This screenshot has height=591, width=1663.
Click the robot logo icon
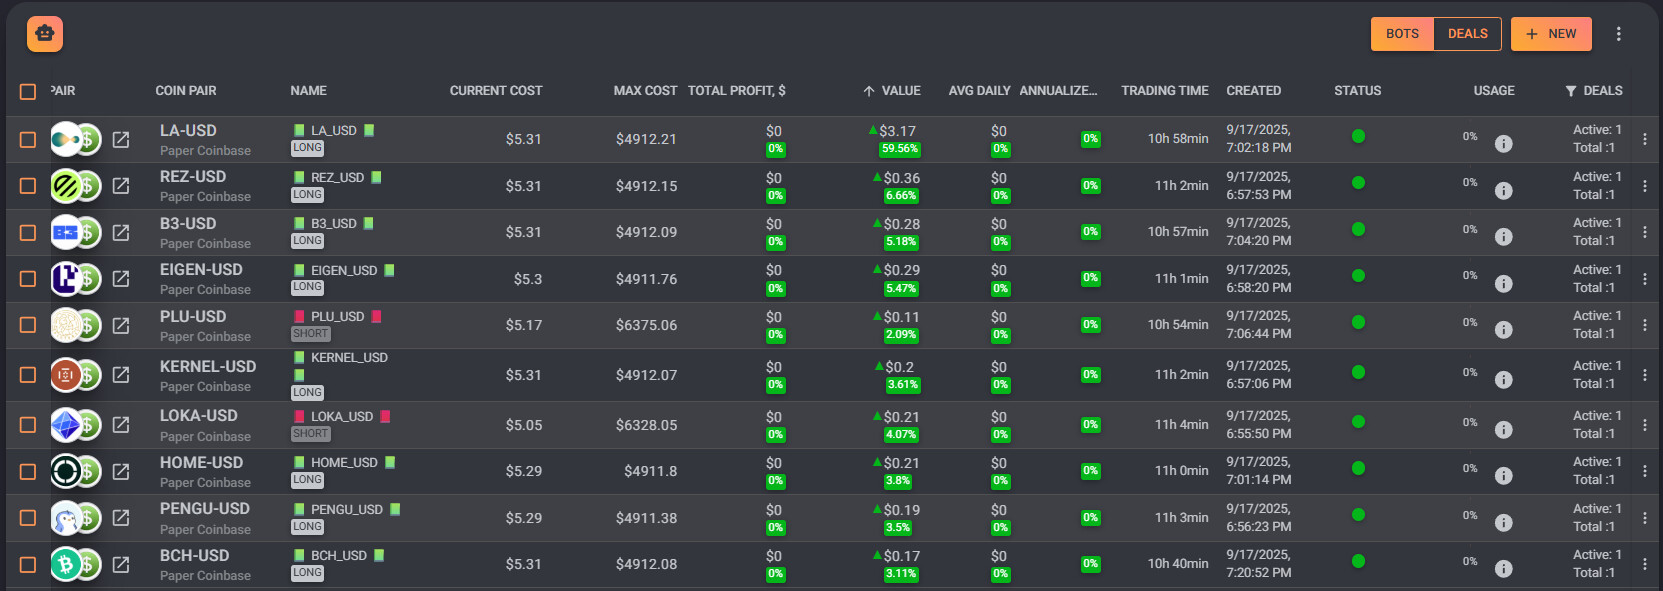pos(45,34)
